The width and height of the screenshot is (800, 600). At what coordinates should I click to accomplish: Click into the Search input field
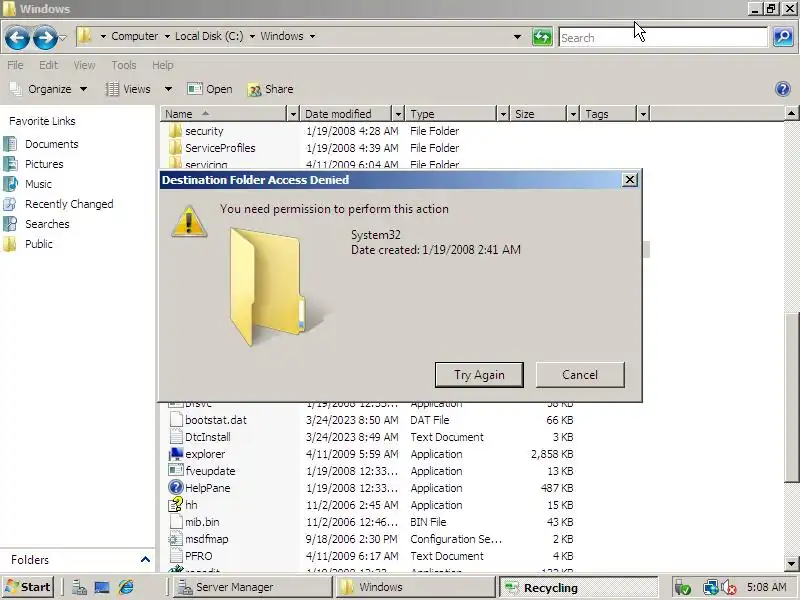coord(663,37)
